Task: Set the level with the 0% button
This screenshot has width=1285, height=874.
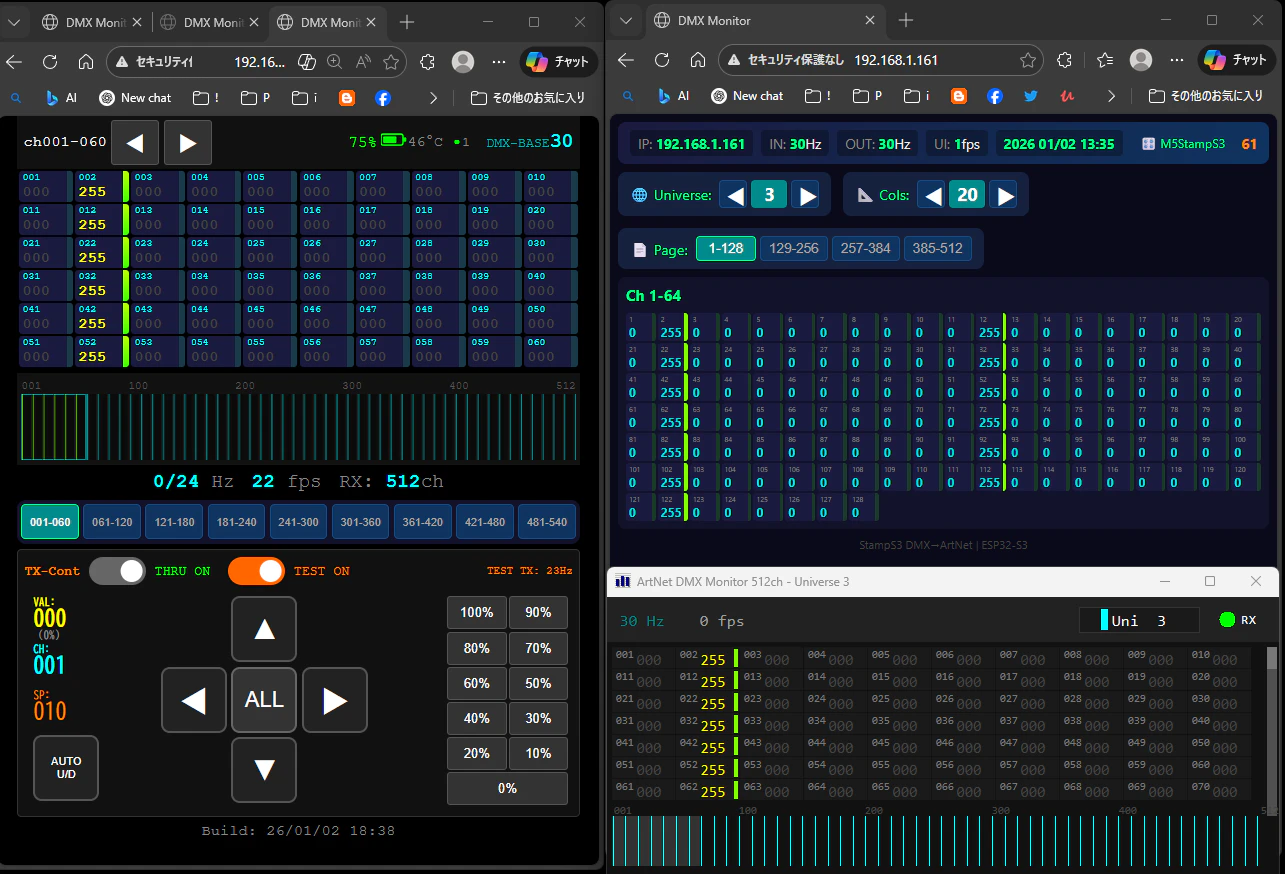Action: point(507,788)
